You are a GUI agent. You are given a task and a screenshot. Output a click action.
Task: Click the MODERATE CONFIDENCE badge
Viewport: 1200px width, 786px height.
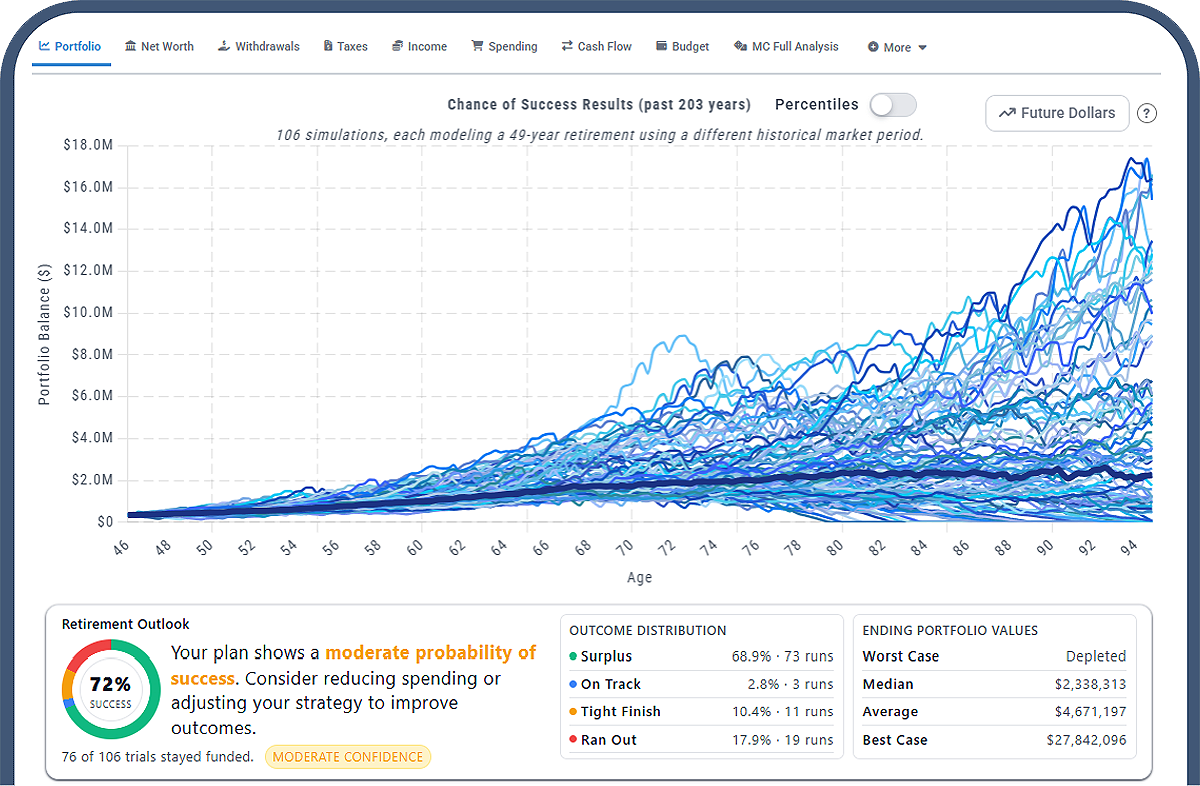(x=348, y=757)
